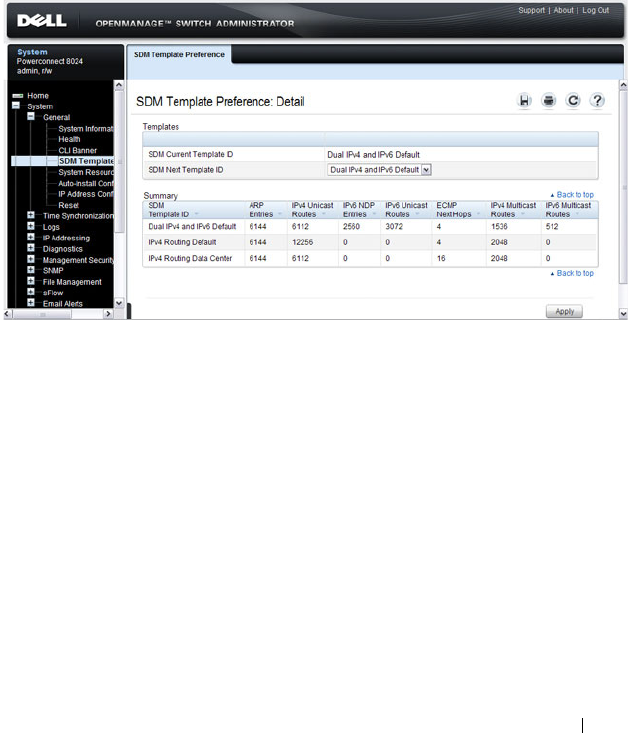Click the Save icon in page header
The image size is (641, 733).
(524, 101)
